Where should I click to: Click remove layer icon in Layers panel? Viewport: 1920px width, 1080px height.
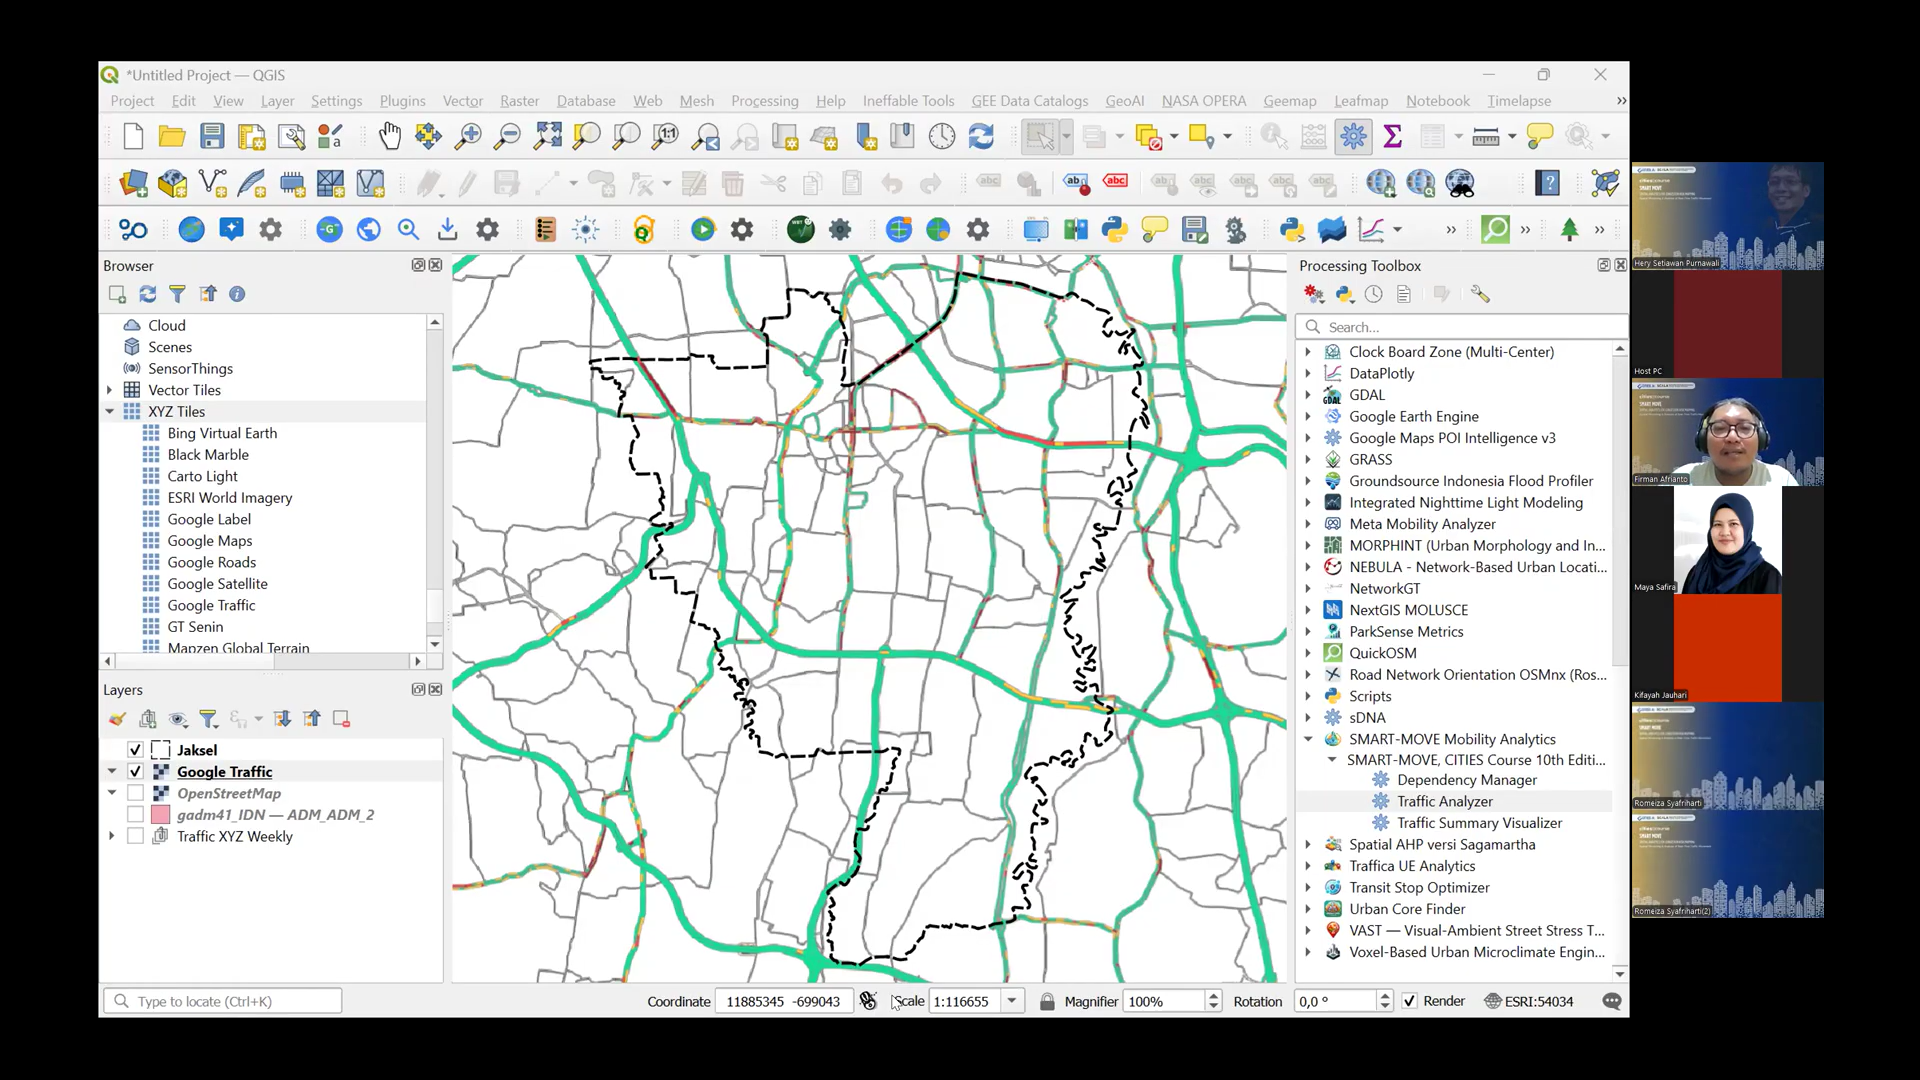pyautogui.click(x=341, y=719)
